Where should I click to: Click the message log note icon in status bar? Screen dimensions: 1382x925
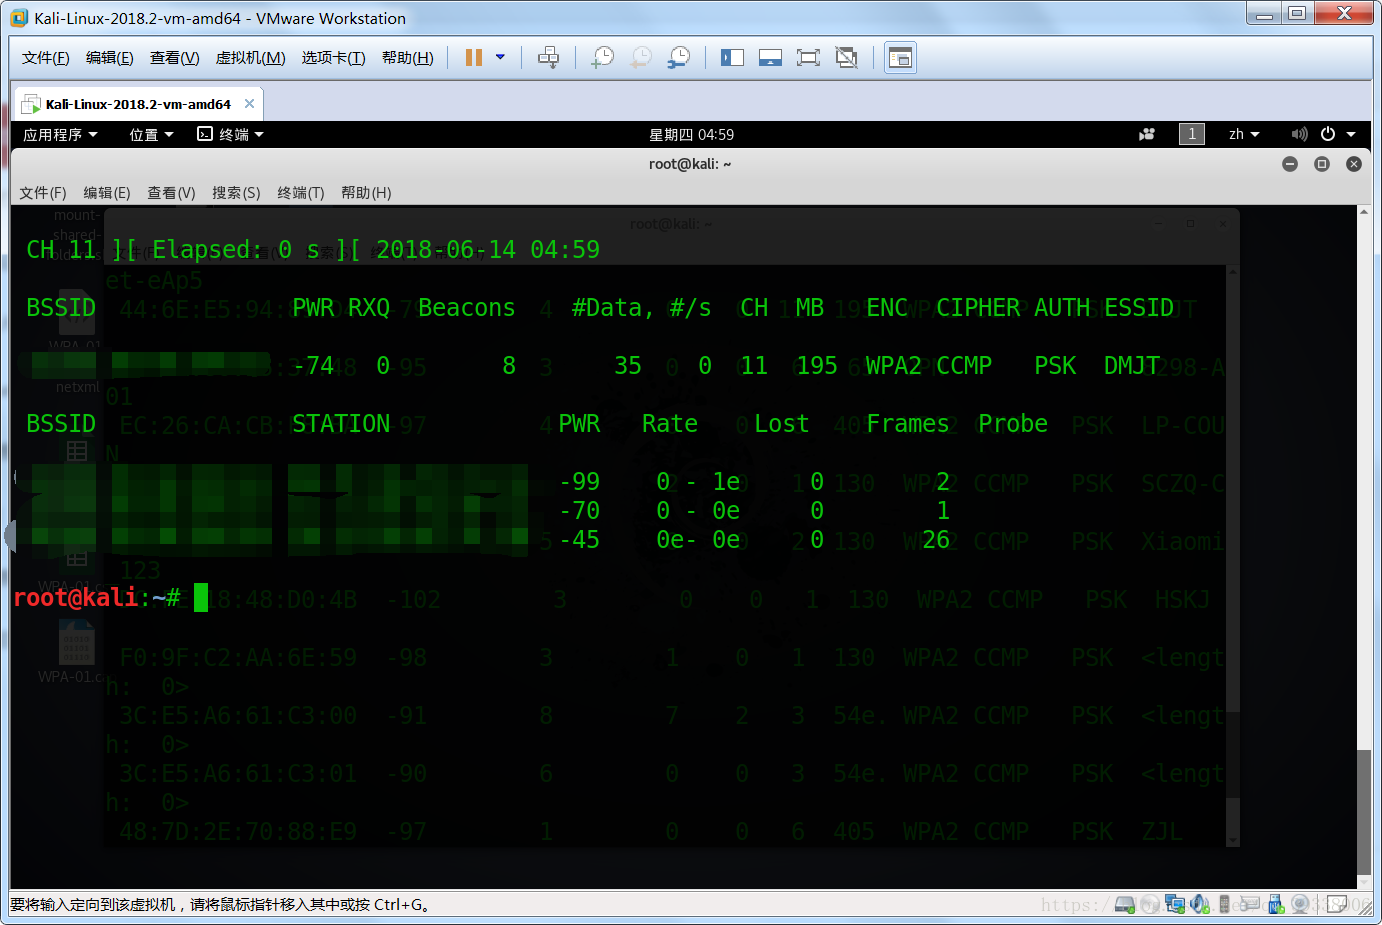(1338, 904)
